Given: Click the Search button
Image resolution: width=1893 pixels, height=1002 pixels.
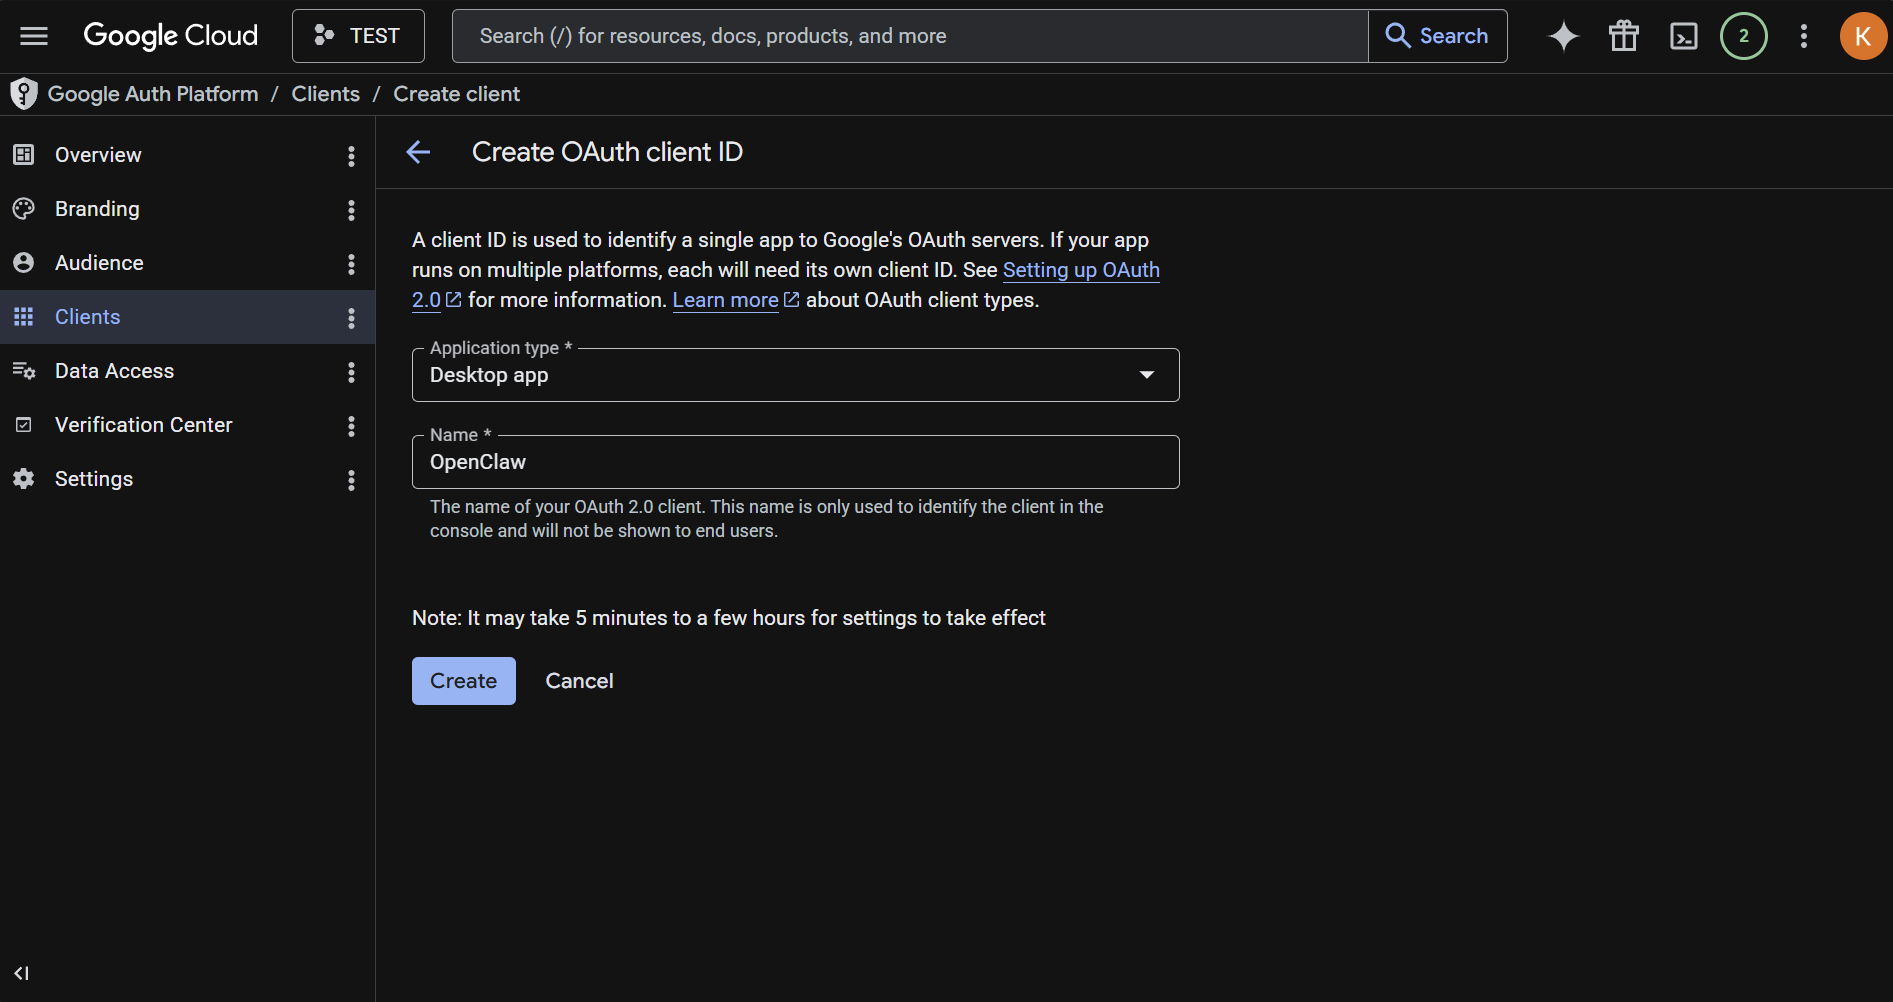Looking at the screenshot, I should coord(1438,36).
